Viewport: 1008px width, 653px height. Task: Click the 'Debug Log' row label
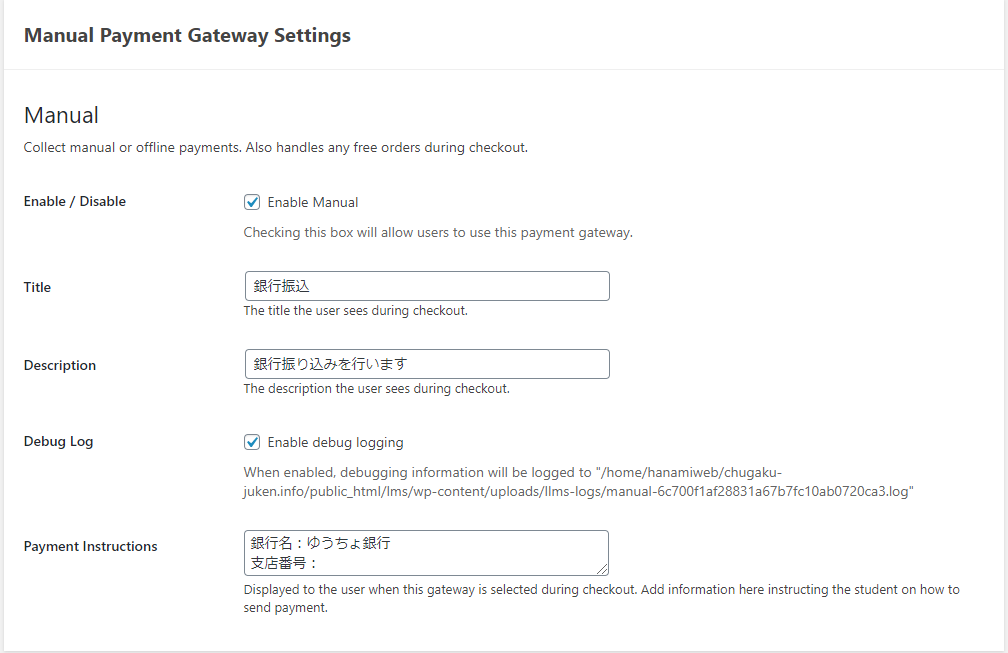[58, 442]
